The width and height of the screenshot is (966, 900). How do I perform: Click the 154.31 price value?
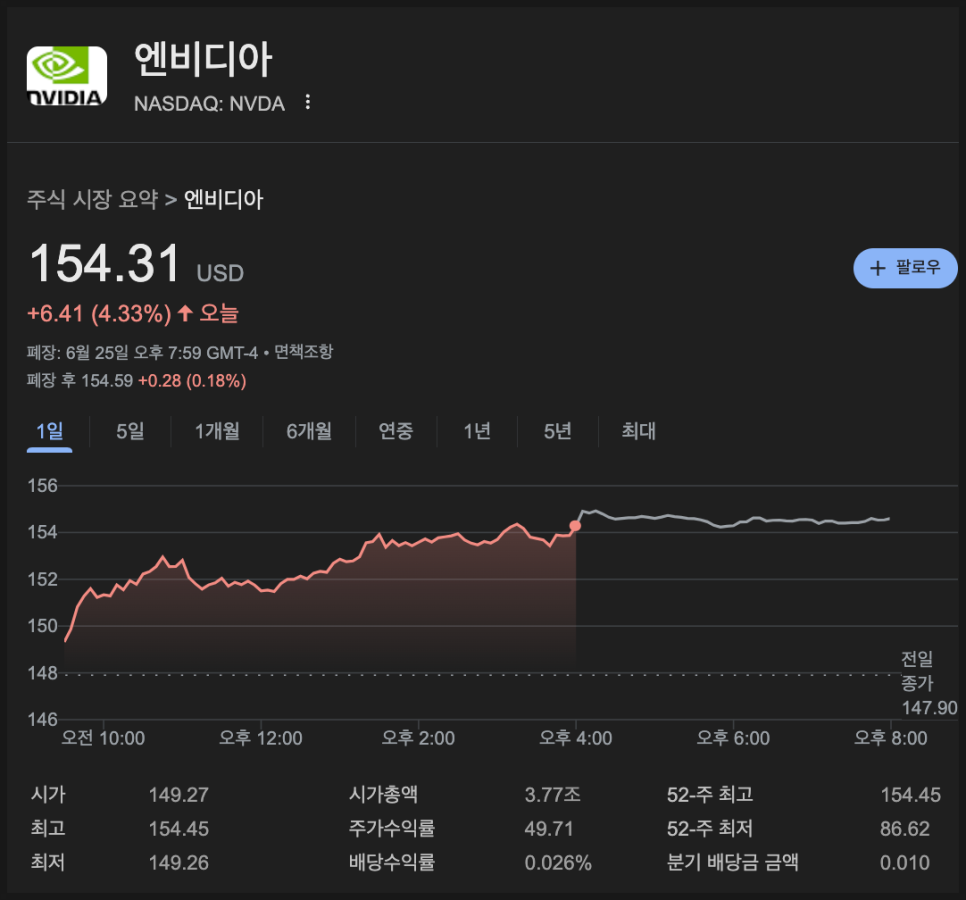click(x=105, y=264)
